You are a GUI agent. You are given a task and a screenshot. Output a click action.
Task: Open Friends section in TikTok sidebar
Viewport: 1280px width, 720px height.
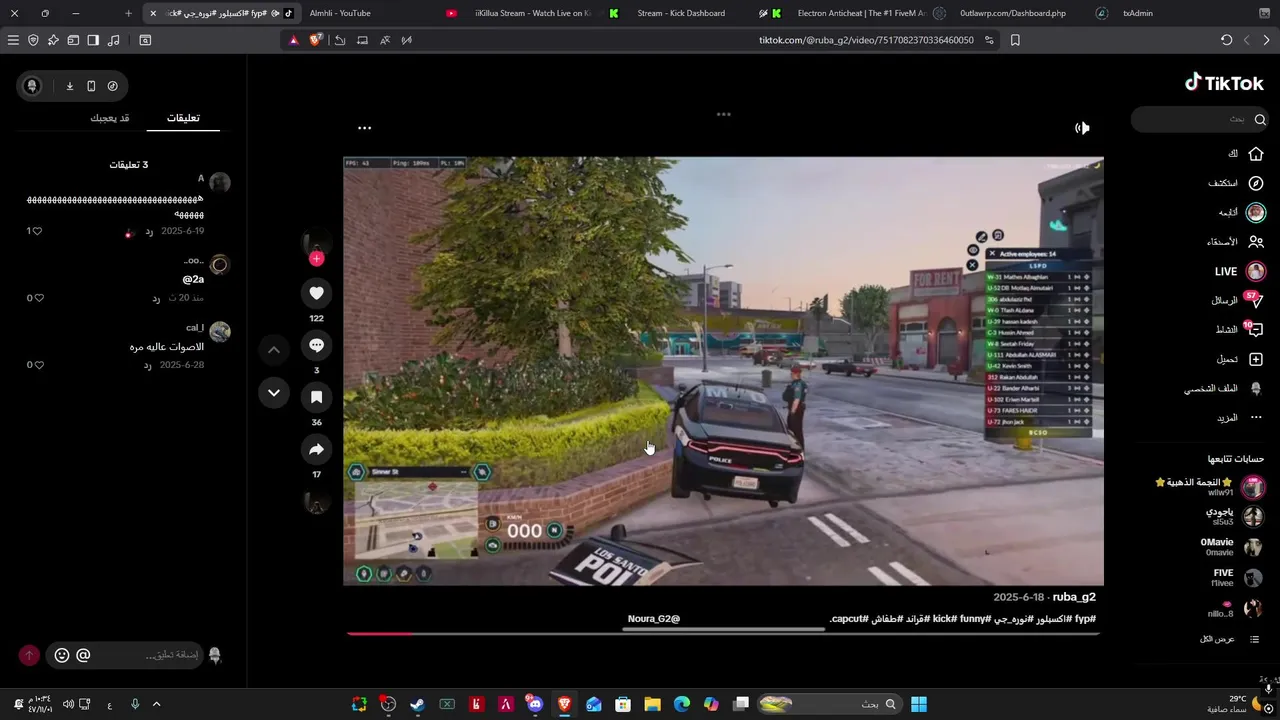click(1235, 242)
